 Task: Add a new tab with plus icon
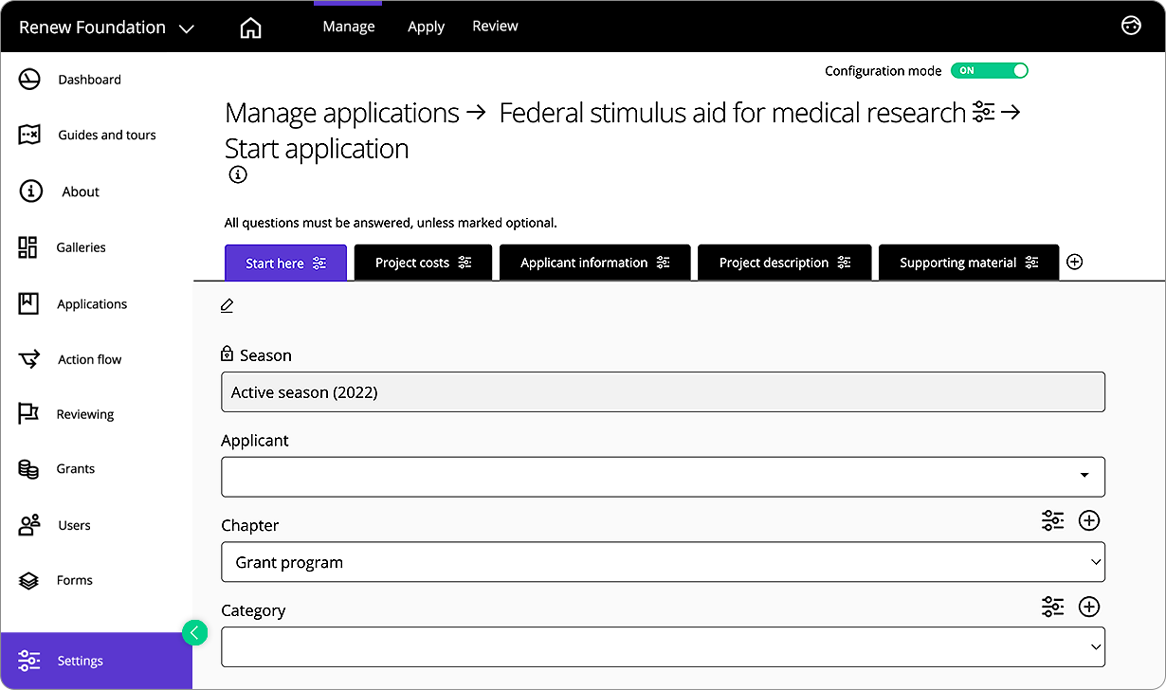[x=1075, y=262]
